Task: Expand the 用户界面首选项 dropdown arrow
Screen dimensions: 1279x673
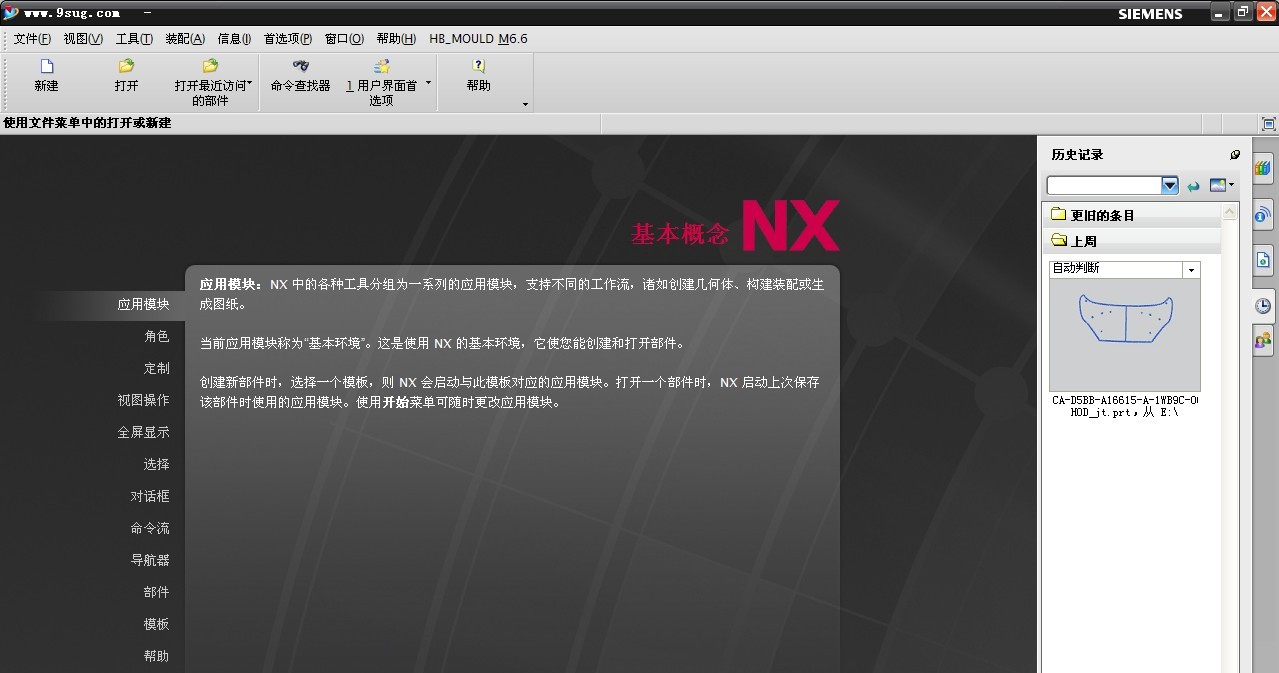Action: [x=428, y=84]
